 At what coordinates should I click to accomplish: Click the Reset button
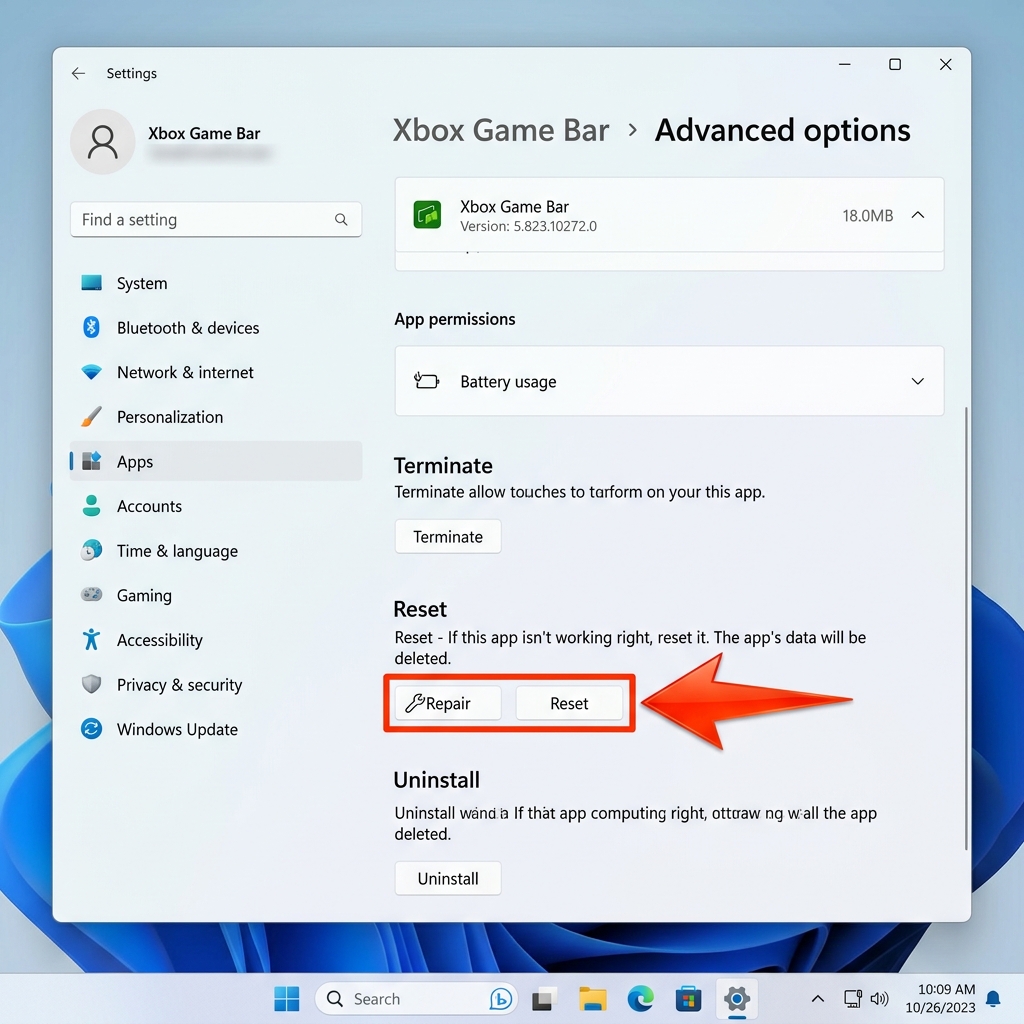tap(569, 703)
